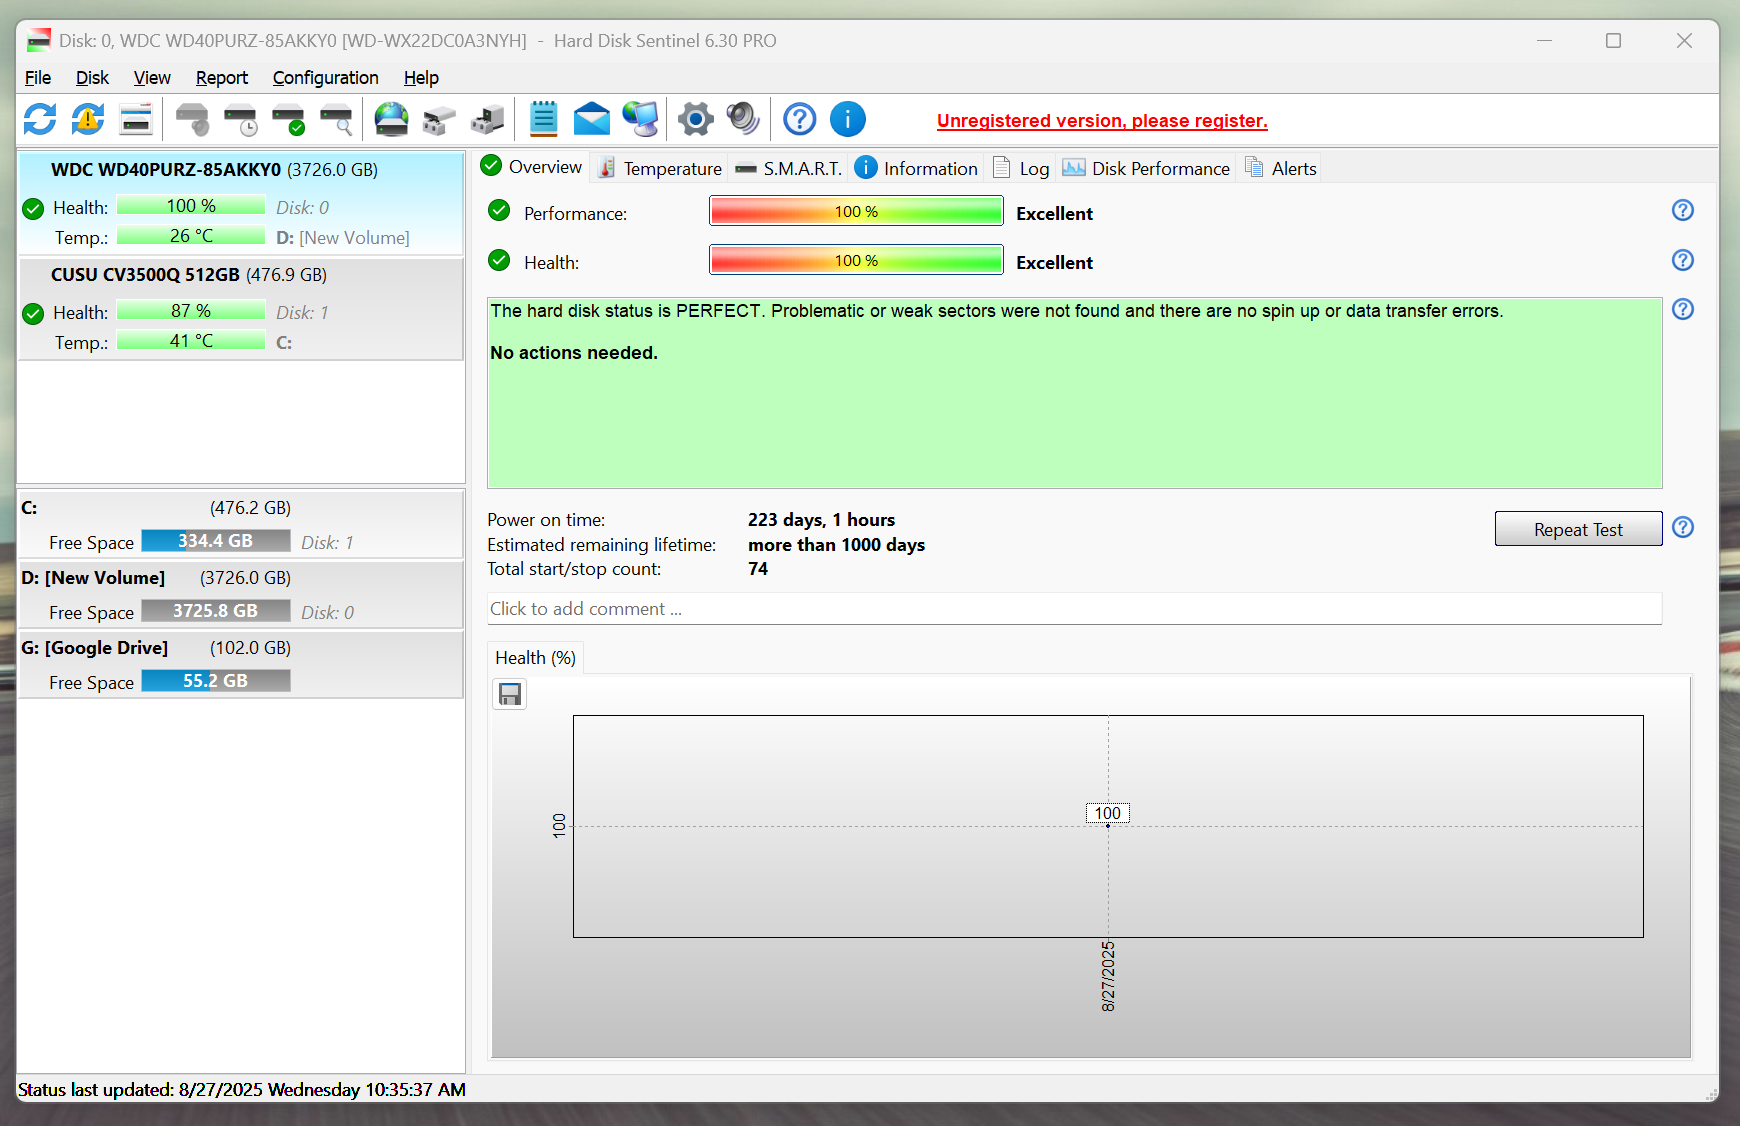Click the D: free space 3725.8 GB bar
Viewport: 1740px width, 1126px height.
point(216,611)
